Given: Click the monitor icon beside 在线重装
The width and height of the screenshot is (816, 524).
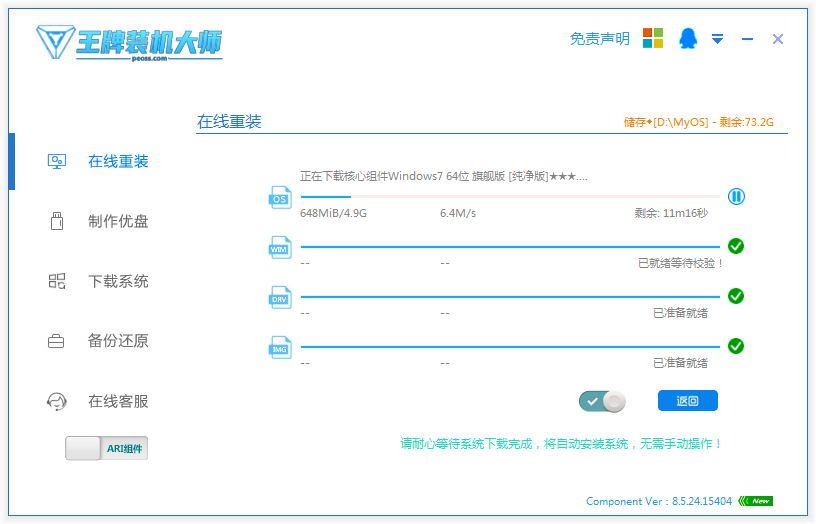Looking at the screenshot, I should tap(57, 161).
